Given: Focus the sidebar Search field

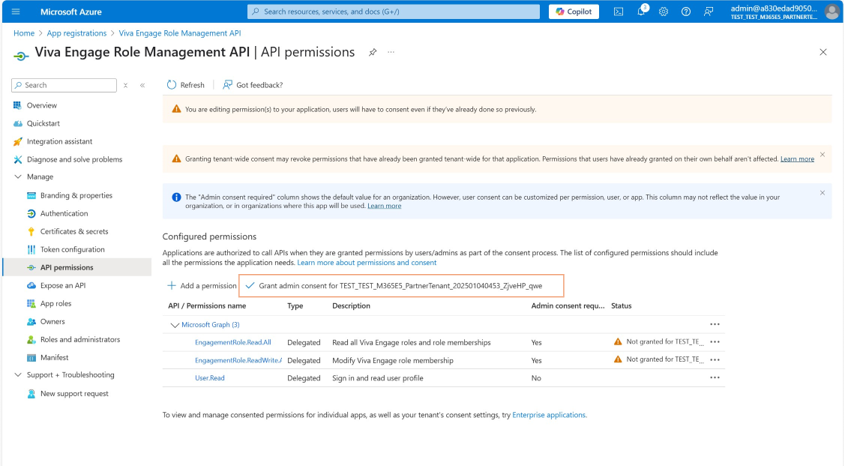Looking at the screenshot, I should [64, 85].
